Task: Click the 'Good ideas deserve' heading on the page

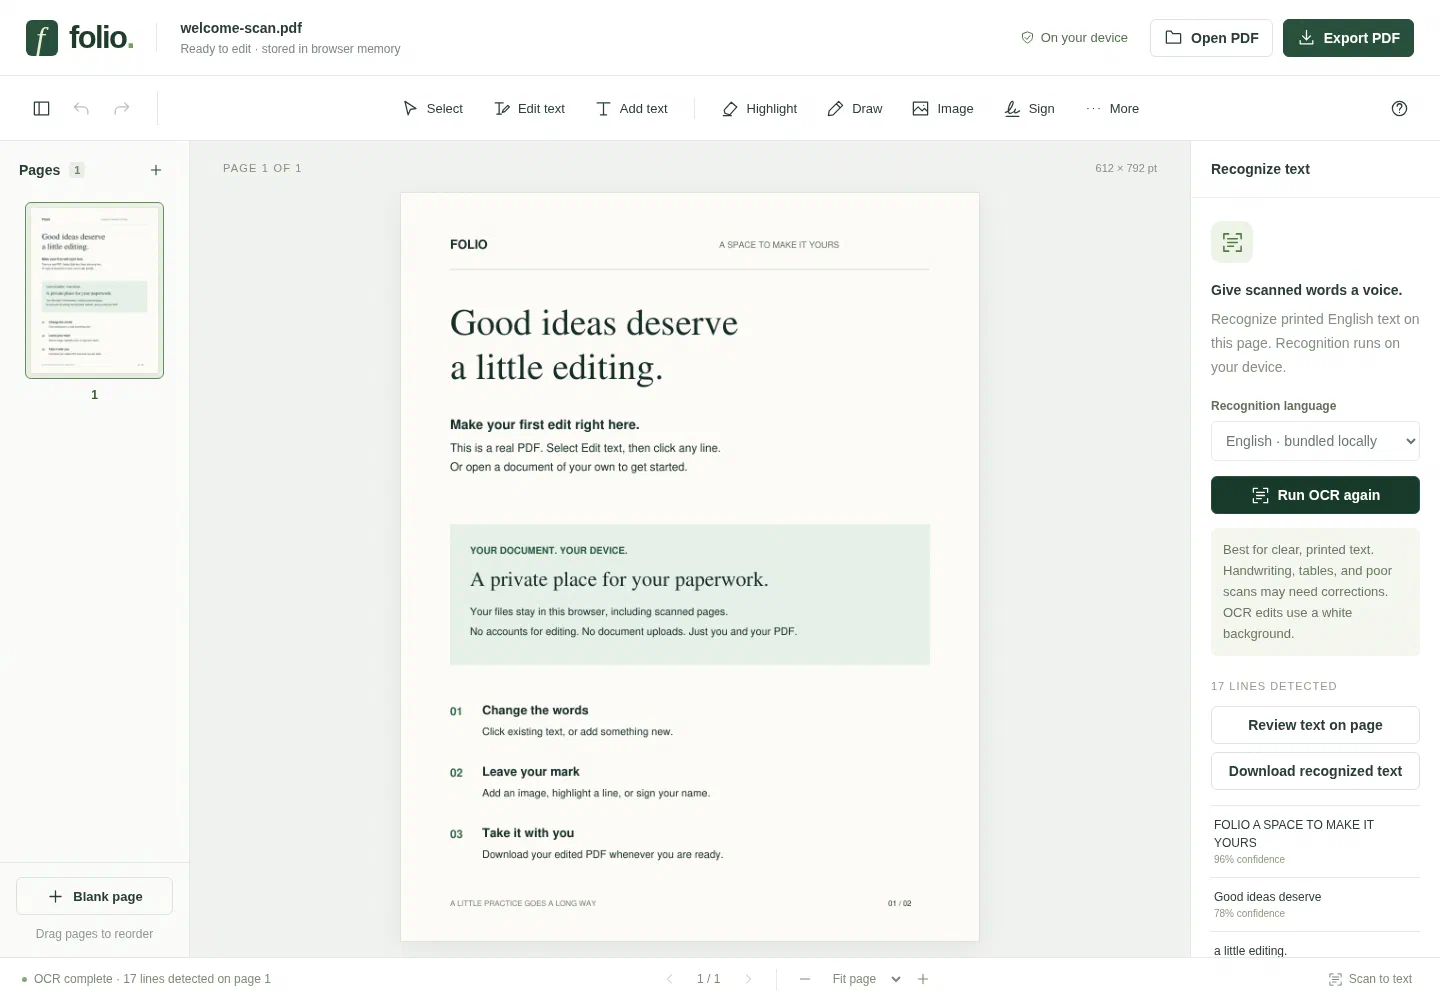Action: click(x=594, y=323)
